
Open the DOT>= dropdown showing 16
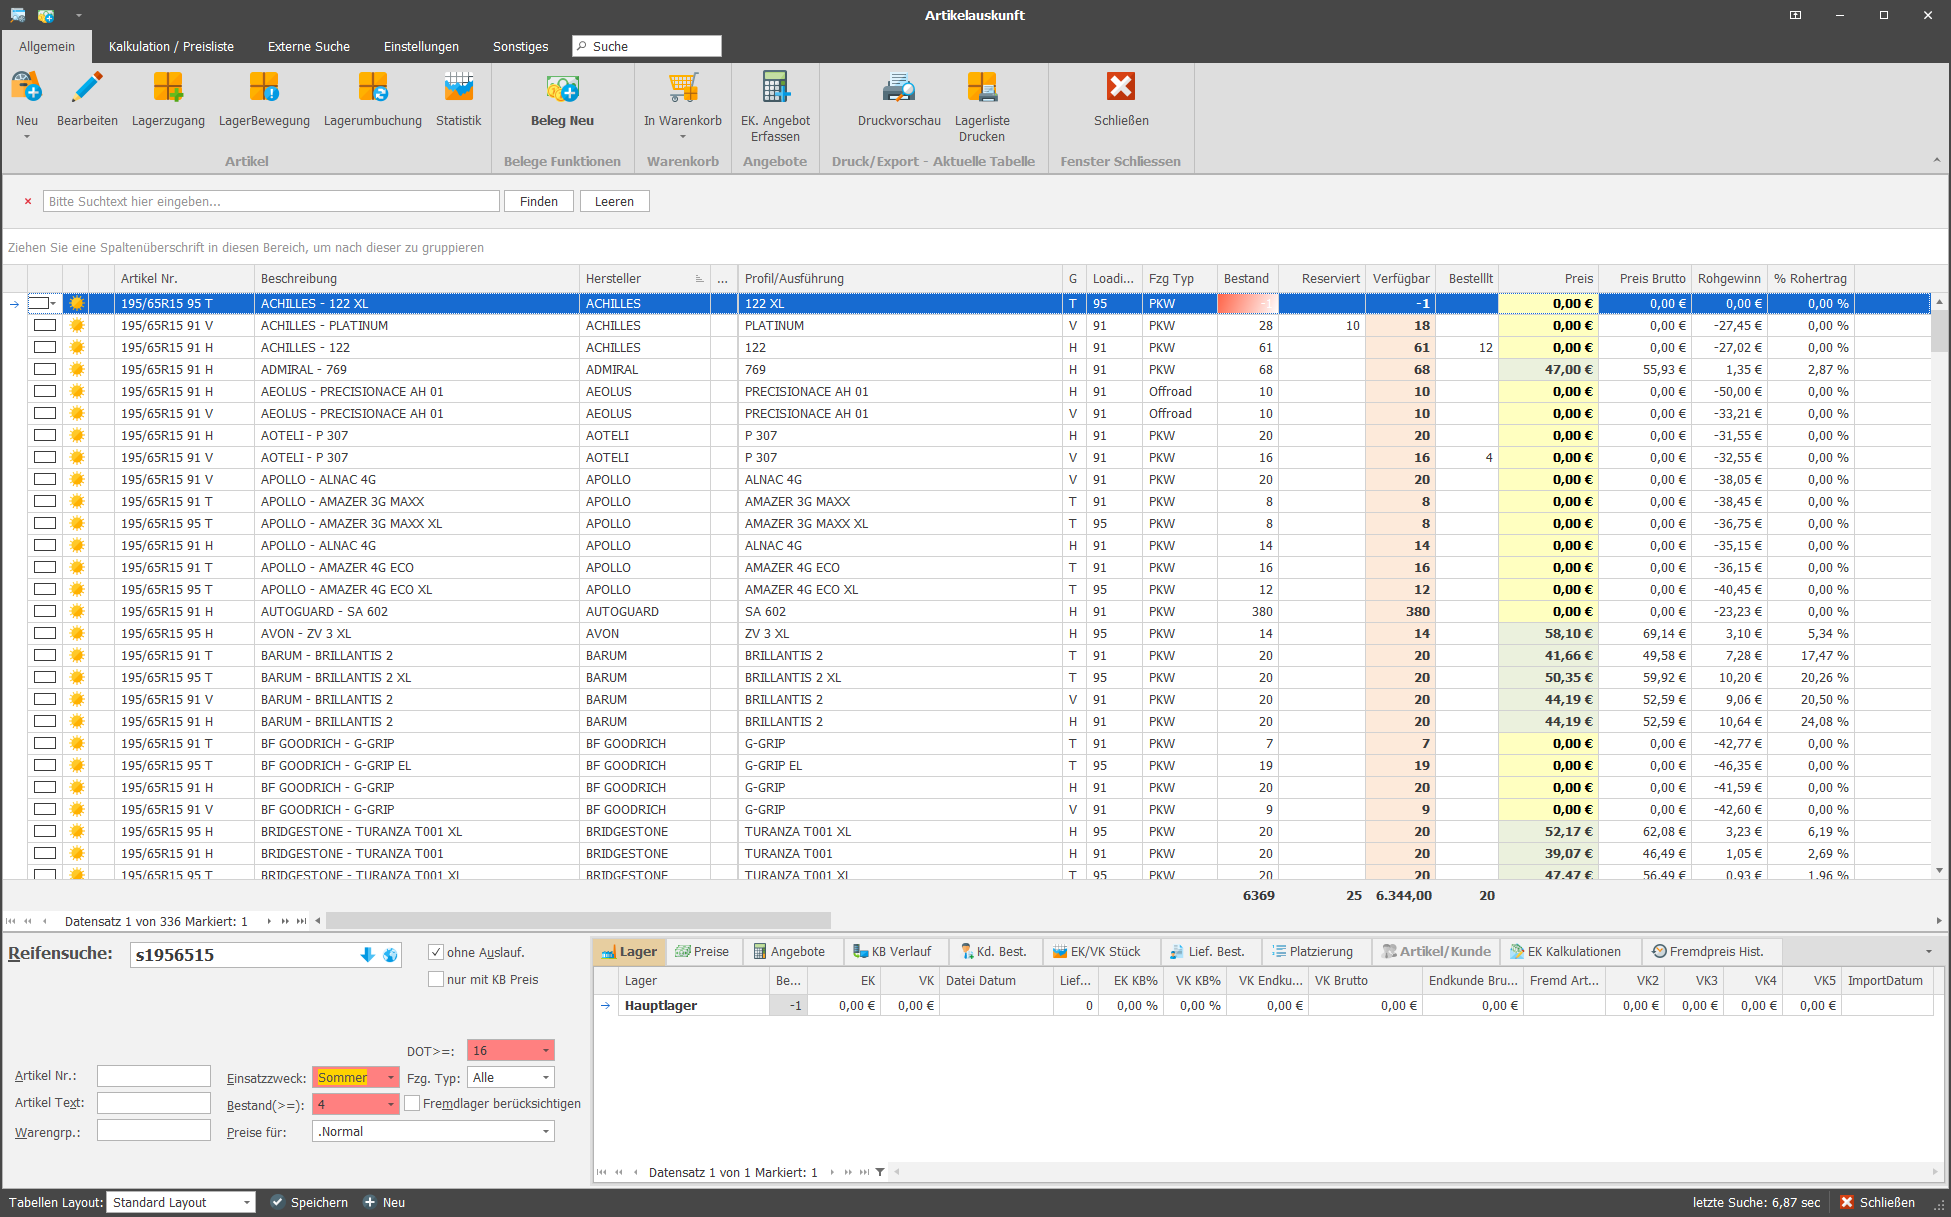pyautogui.click(x=546, y=1050)
